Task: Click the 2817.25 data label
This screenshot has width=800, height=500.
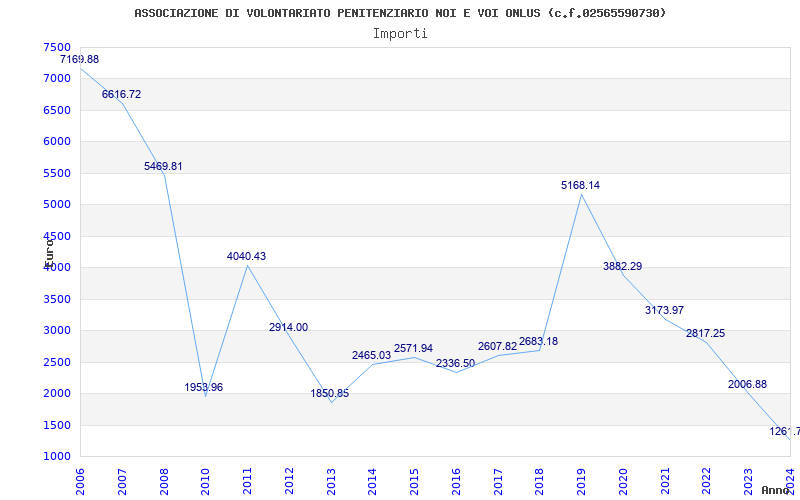Action: (705, 334)
